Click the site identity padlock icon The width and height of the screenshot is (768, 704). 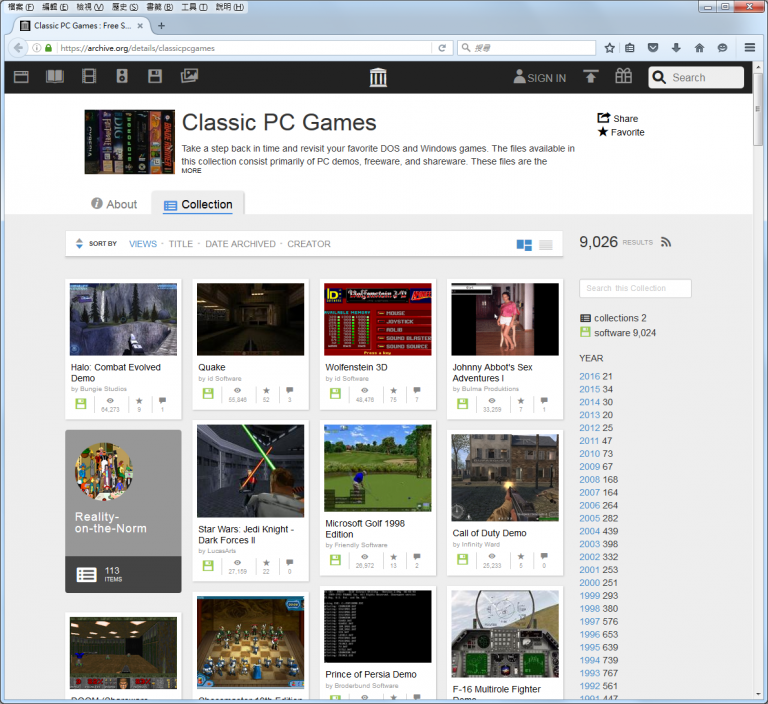point(48,48)
